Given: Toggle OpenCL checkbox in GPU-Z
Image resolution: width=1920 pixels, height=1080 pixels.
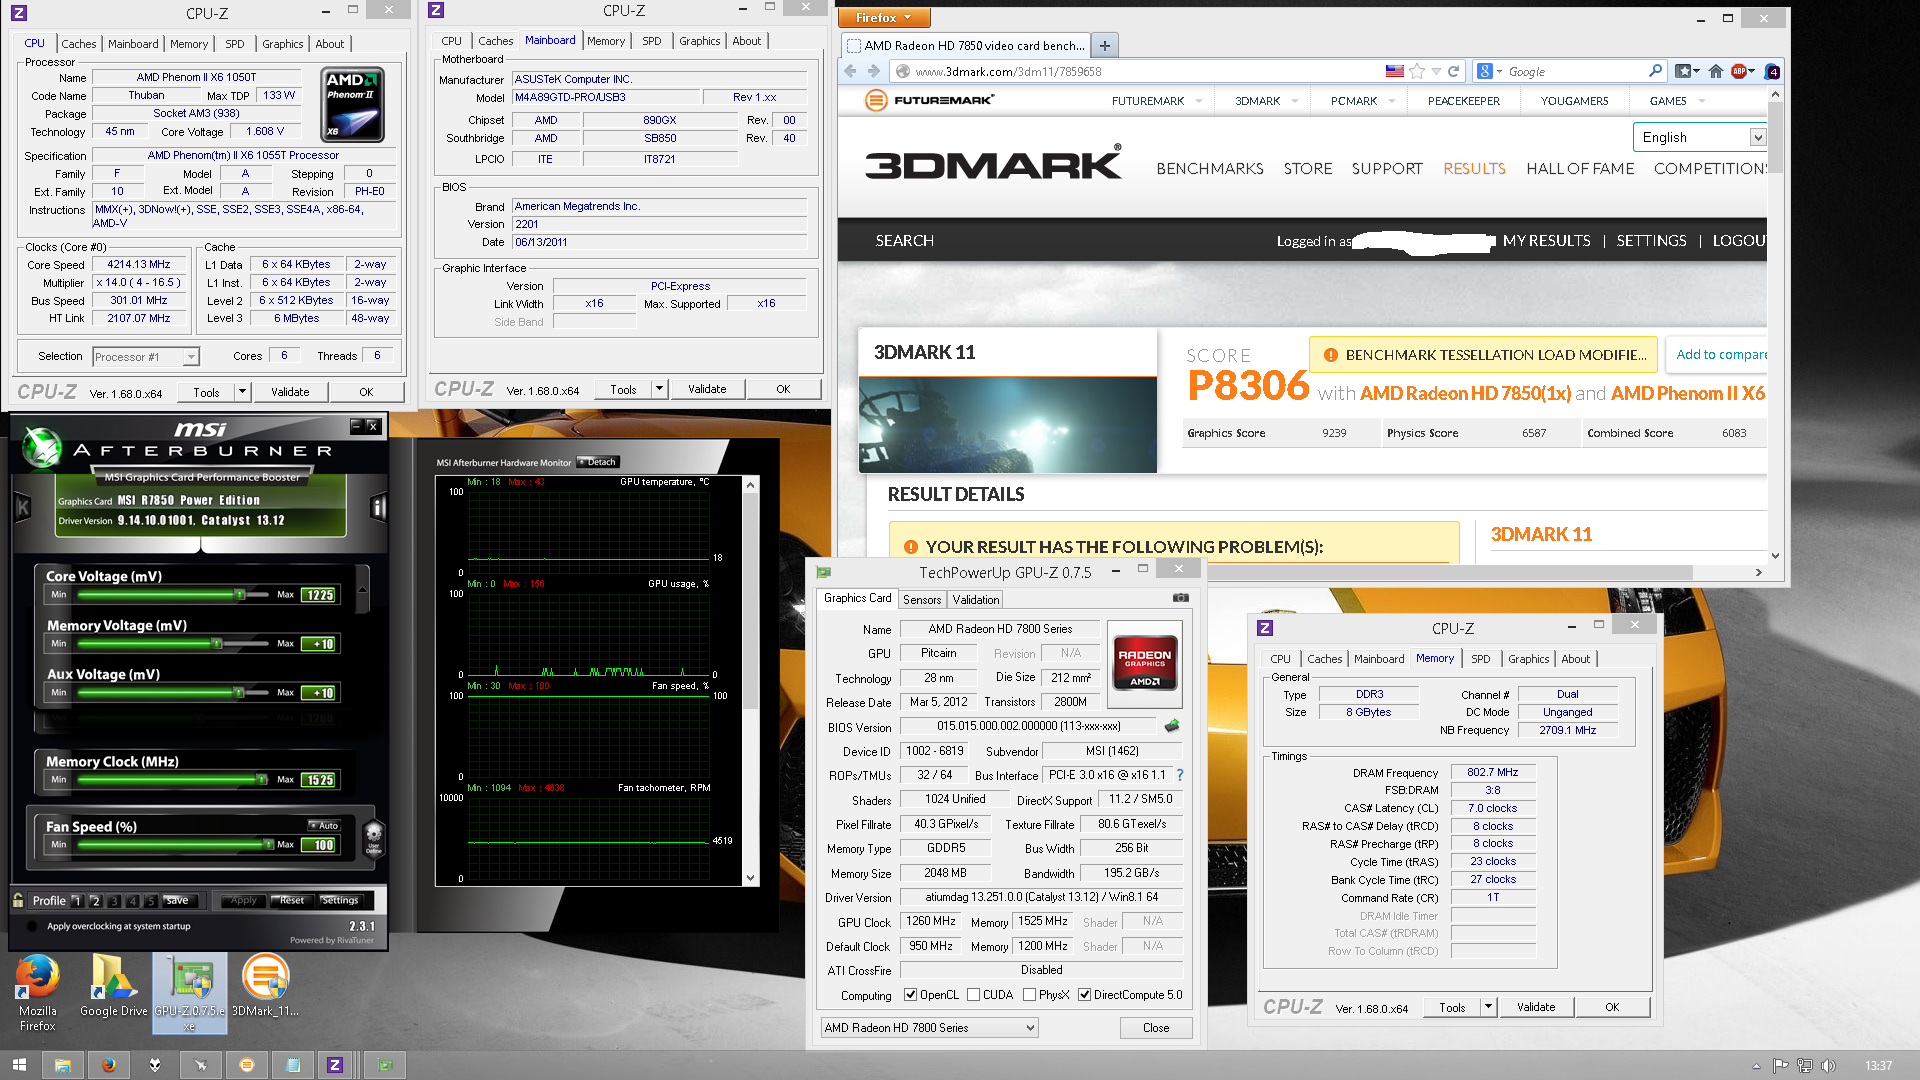Looking at the screenshot, I should 910,995.
